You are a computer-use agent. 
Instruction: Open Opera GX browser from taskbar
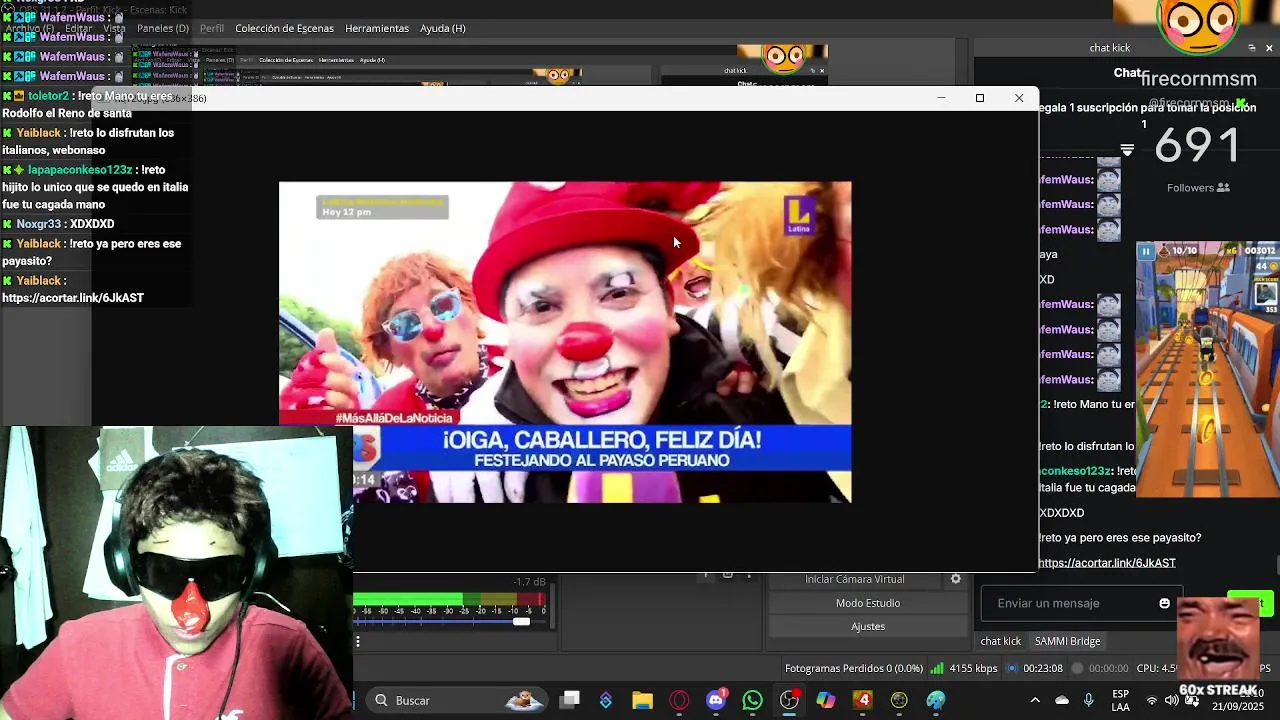[x=679, y=700]
